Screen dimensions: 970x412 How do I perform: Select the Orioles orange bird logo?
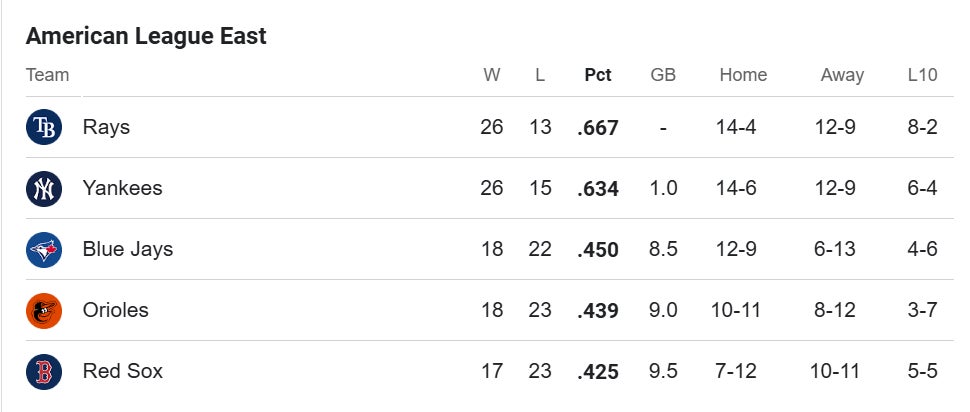(44, 311)
